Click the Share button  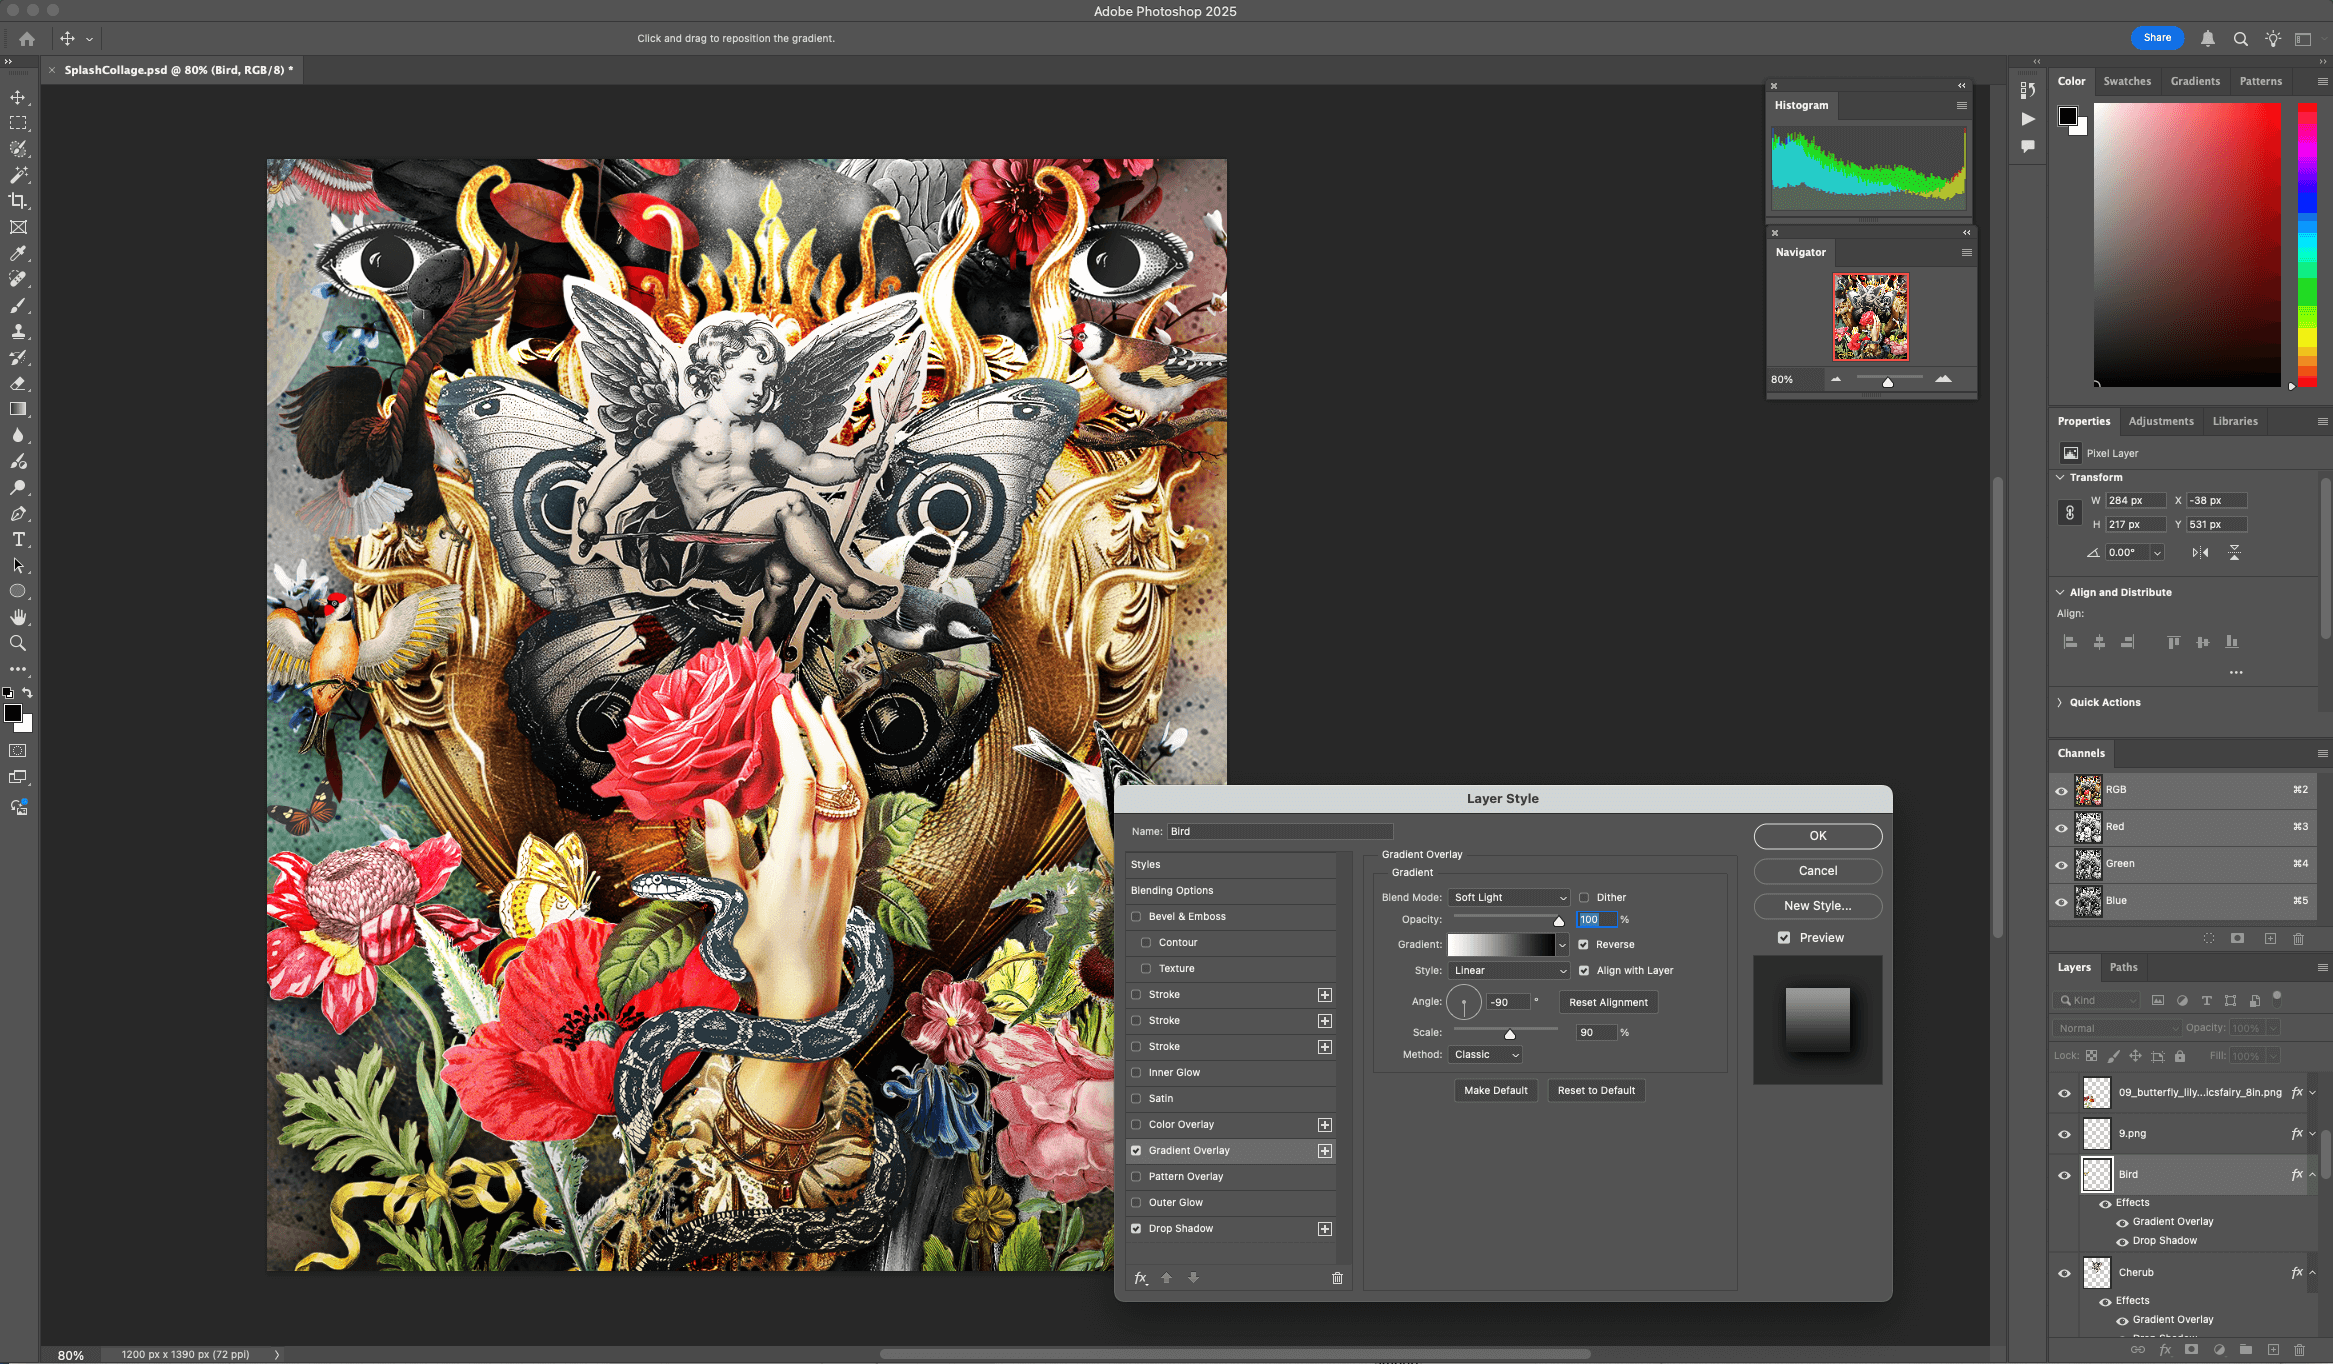2157,38
